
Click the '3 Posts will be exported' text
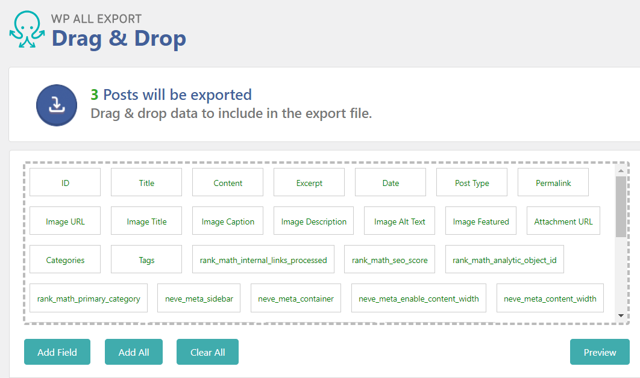pos(171,94)
